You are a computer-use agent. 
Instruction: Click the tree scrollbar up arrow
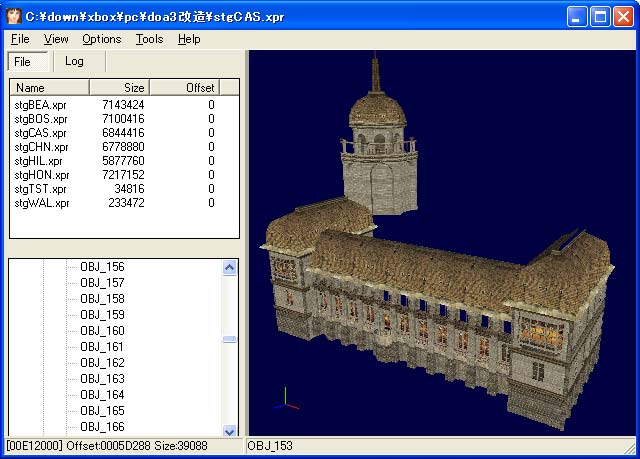[x=229, y=268]
